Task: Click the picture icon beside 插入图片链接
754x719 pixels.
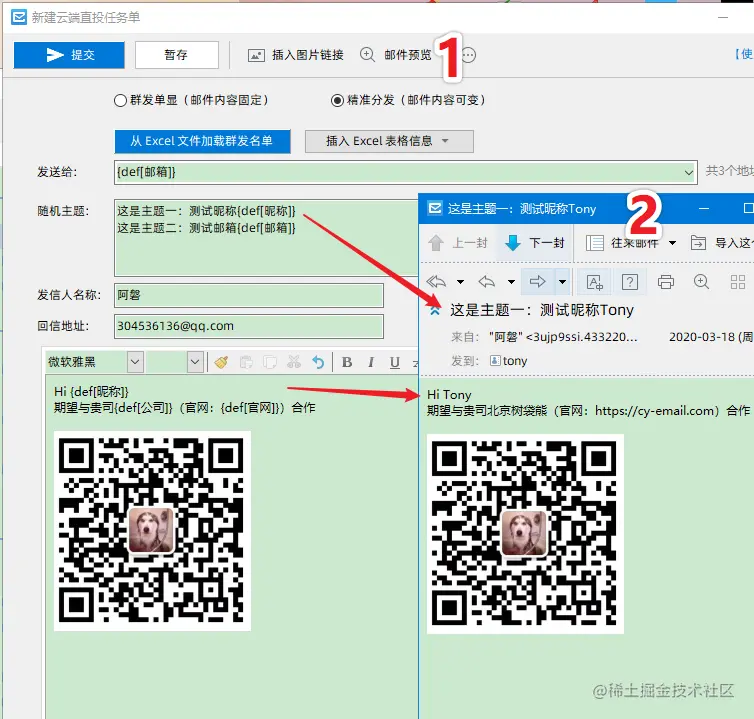Action: pyautogui.click(x=256, y=56)
